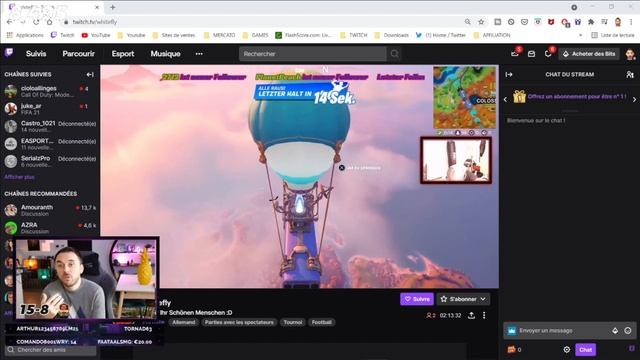Collapse the stream chat panel
The width and height of the screenshot is (640, 360).
coord(509,74)
